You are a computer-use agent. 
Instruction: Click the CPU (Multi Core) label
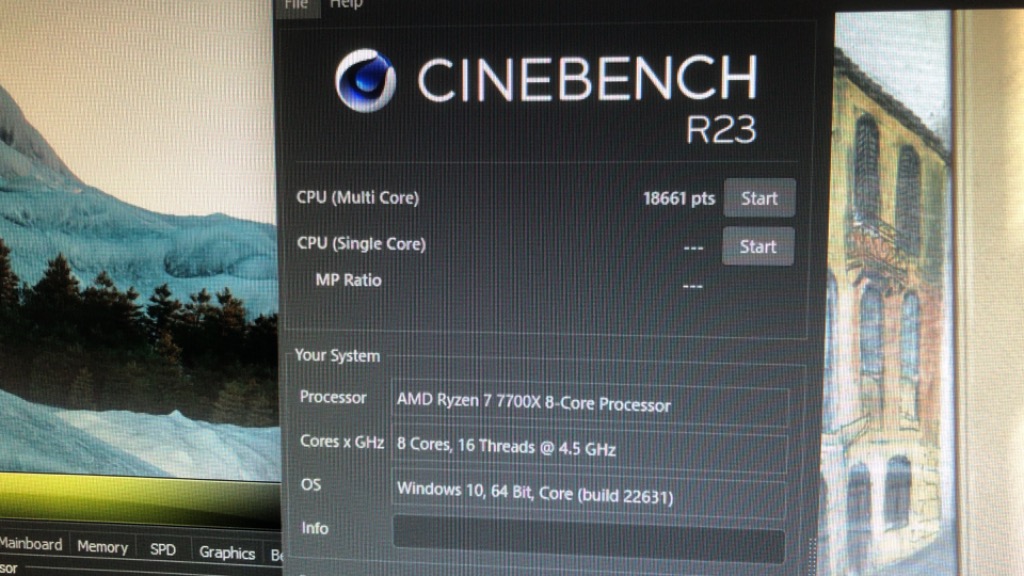358,197
